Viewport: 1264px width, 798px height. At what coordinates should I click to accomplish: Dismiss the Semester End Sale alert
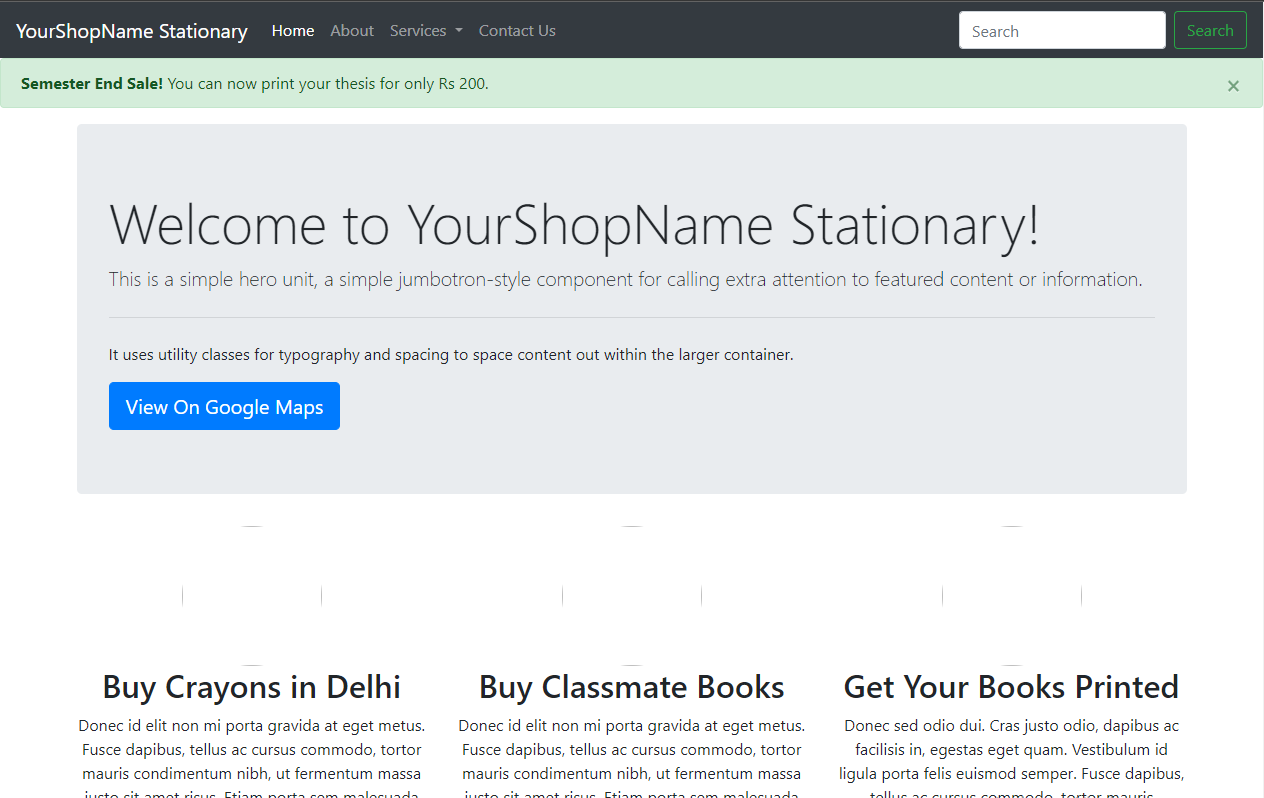point(1233,86)
